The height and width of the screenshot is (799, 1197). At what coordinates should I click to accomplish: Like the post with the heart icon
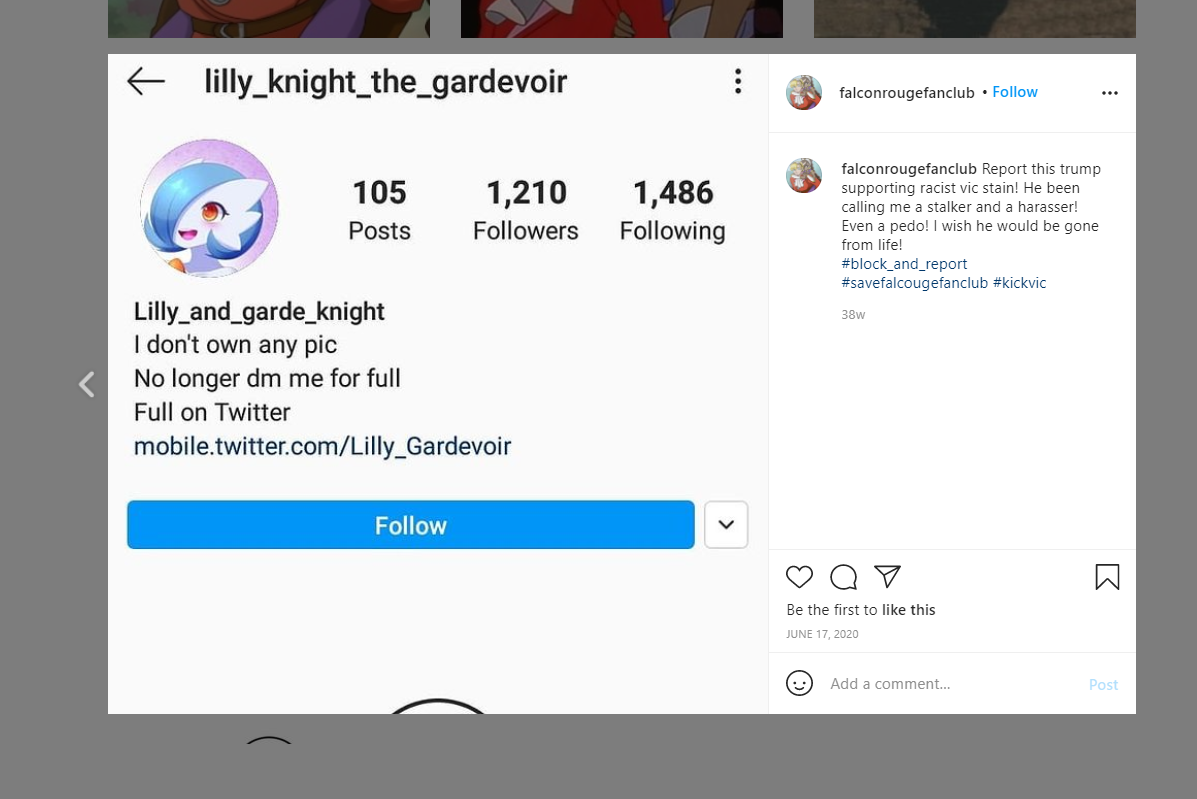tap(799, 577)
